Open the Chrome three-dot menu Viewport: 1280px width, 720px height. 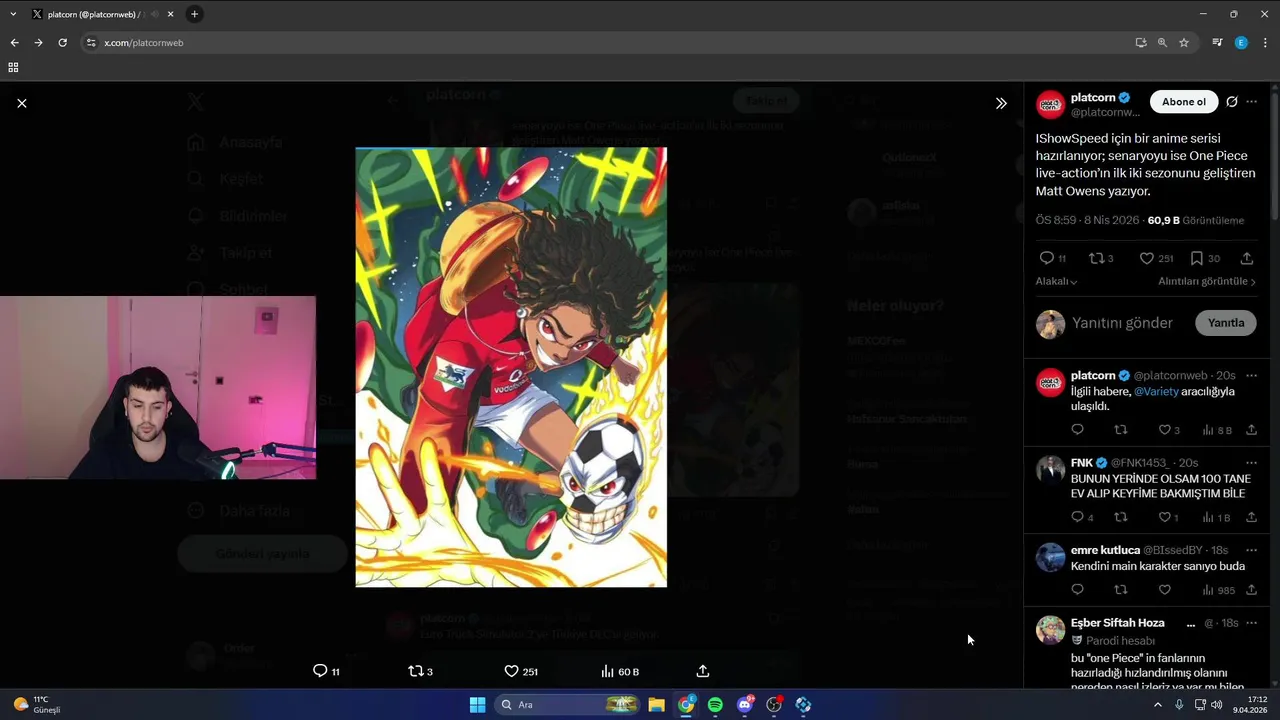(1265, 43)
